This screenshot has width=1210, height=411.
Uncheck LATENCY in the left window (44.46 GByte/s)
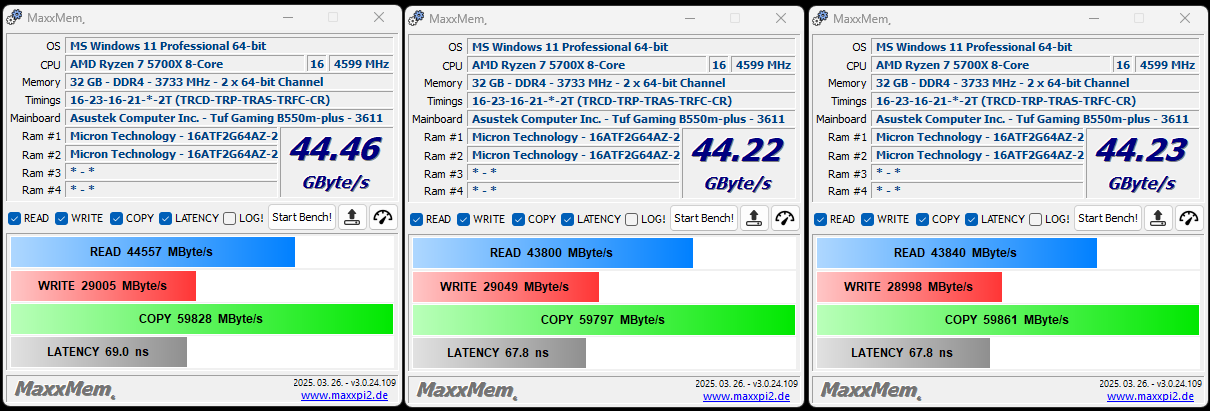165,219
